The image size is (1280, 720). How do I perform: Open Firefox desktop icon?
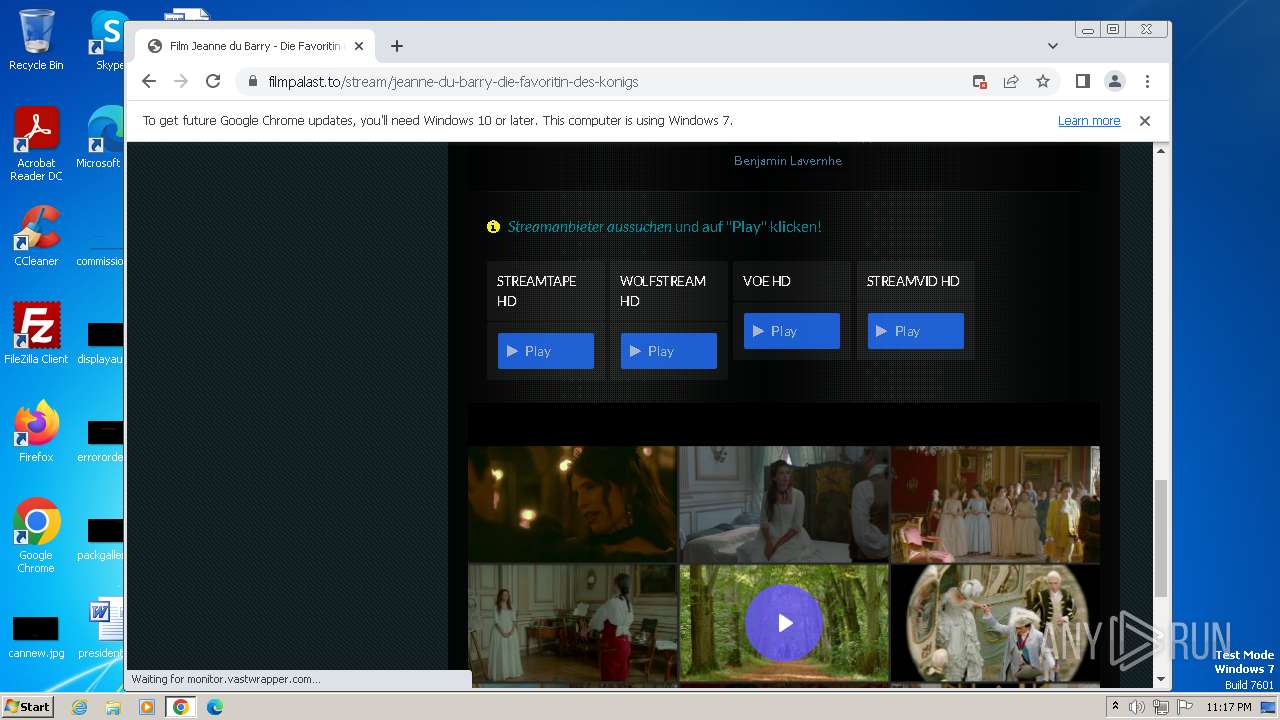click(x=36, y=431)
